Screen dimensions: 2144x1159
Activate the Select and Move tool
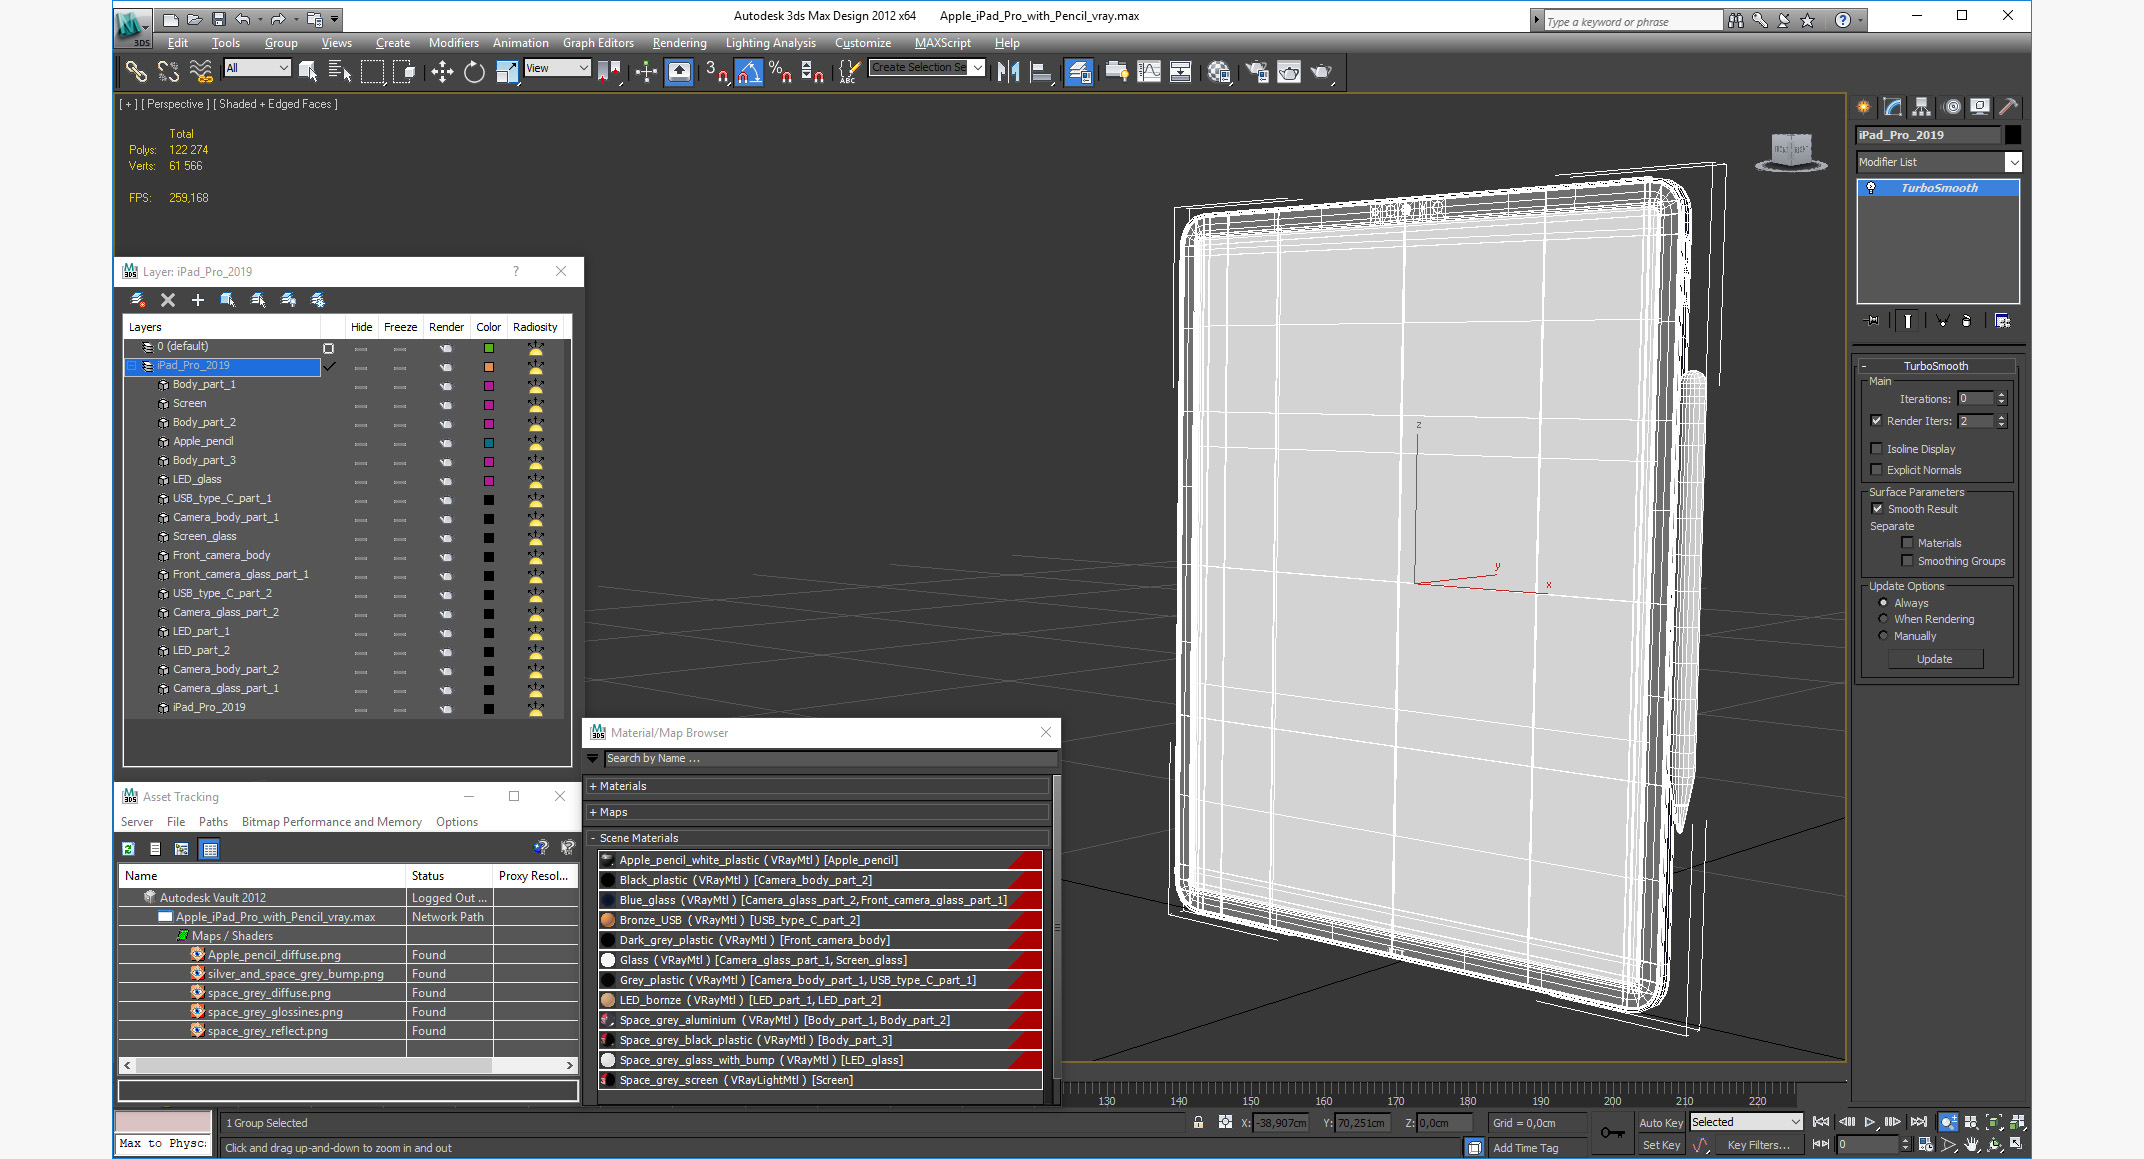click(442, 71)
